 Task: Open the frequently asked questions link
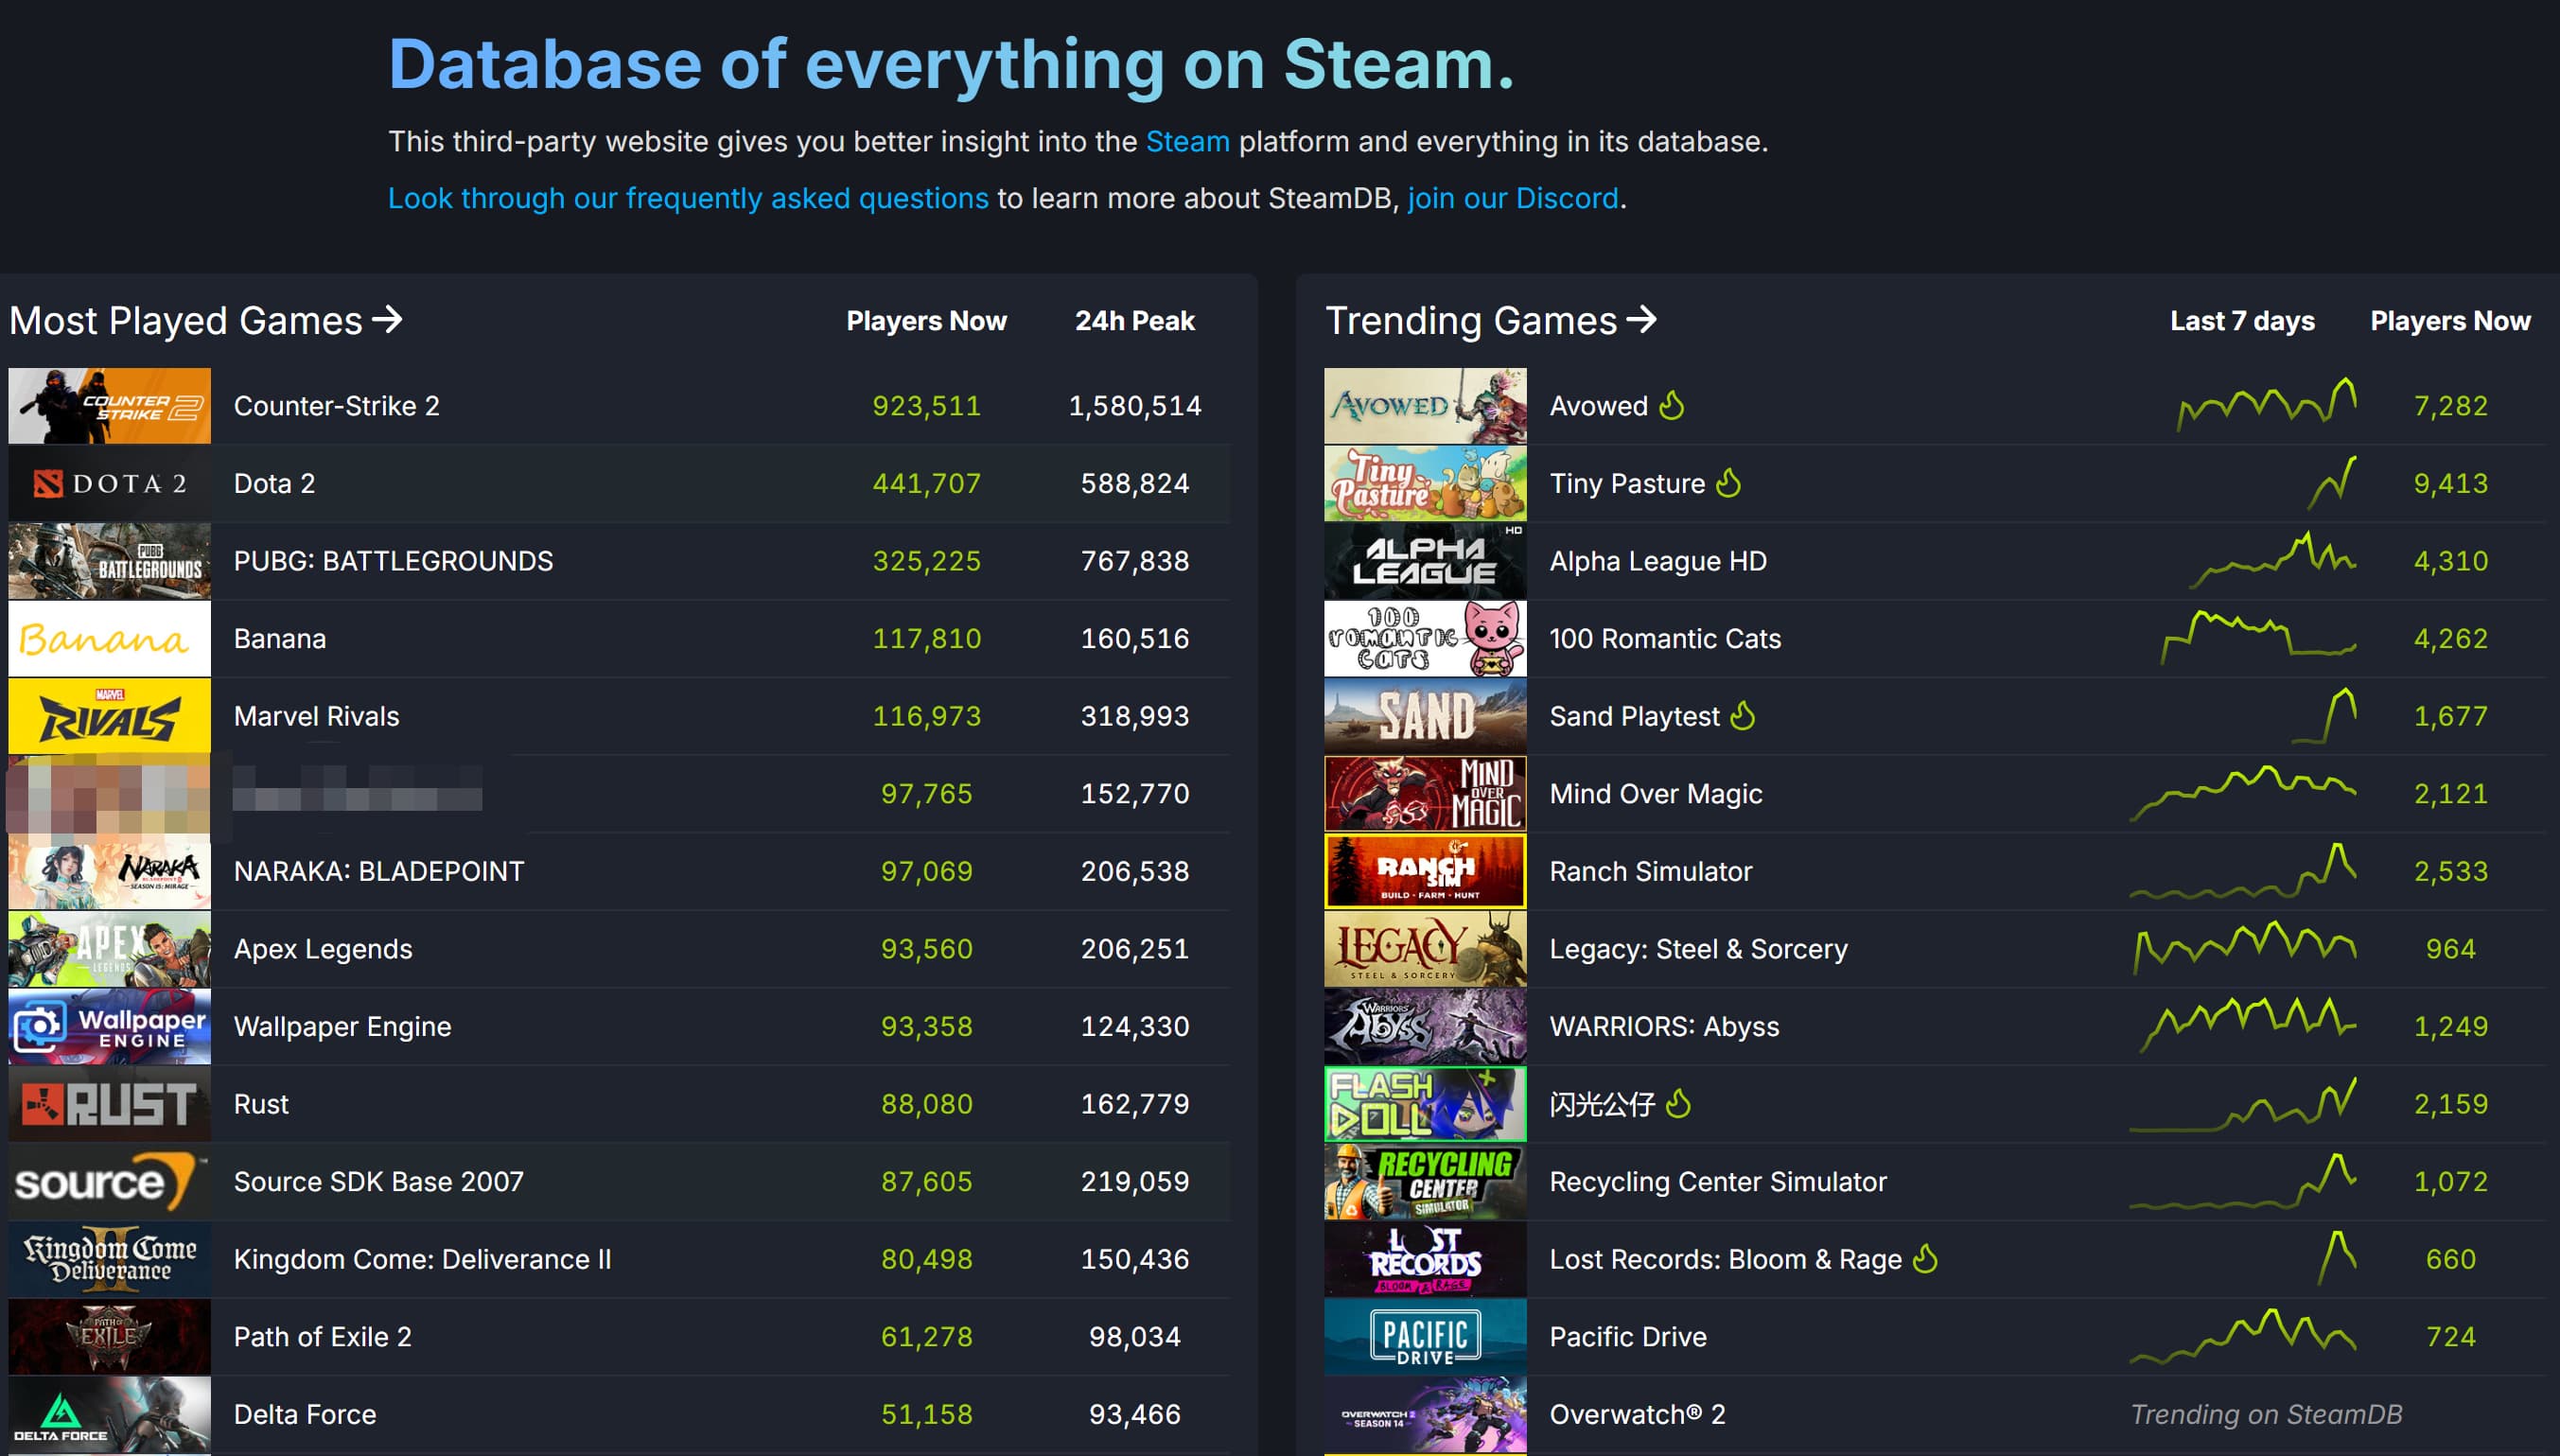[x=688, y=198]
